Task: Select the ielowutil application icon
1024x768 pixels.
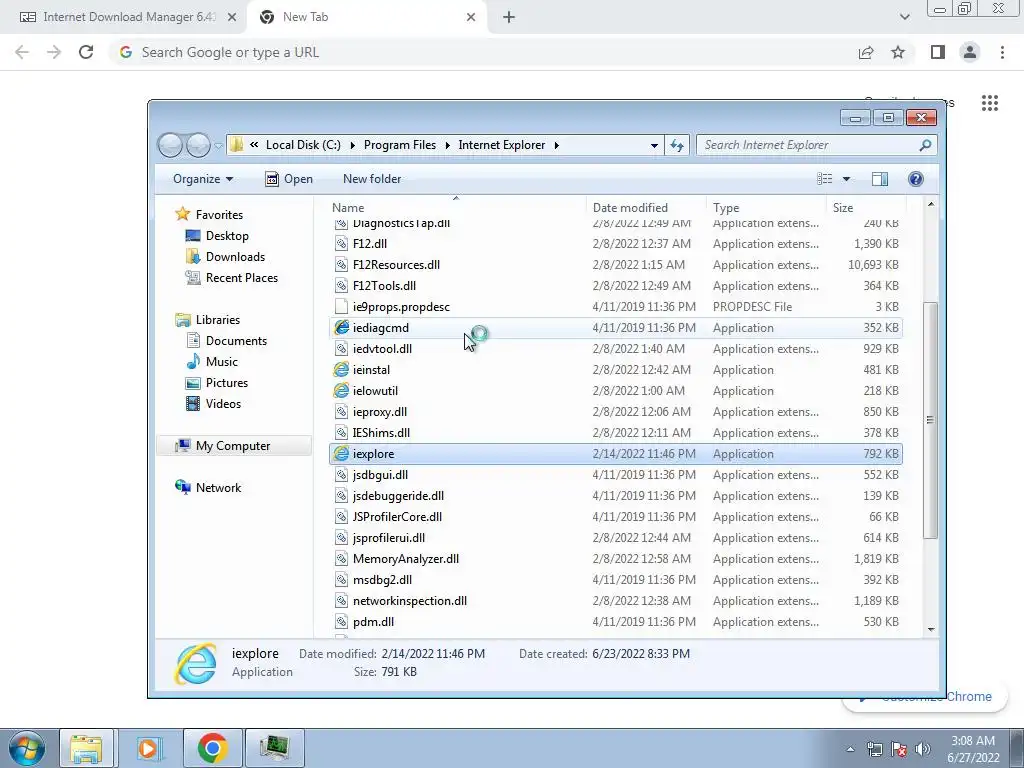Action: coord(341,391)
